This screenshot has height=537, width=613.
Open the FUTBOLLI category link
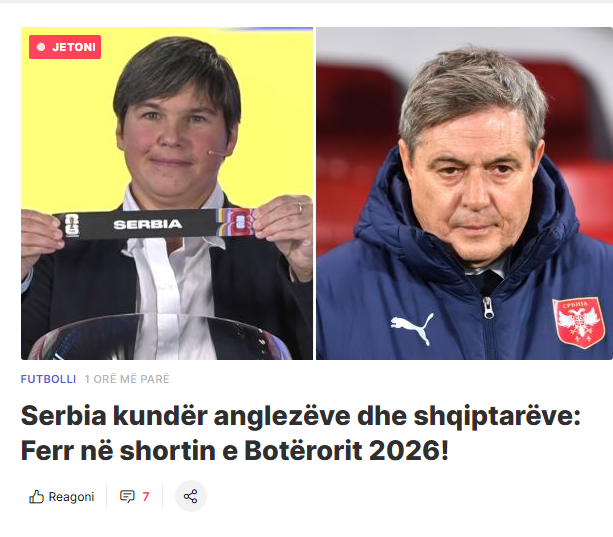click(x=48, y=379)
